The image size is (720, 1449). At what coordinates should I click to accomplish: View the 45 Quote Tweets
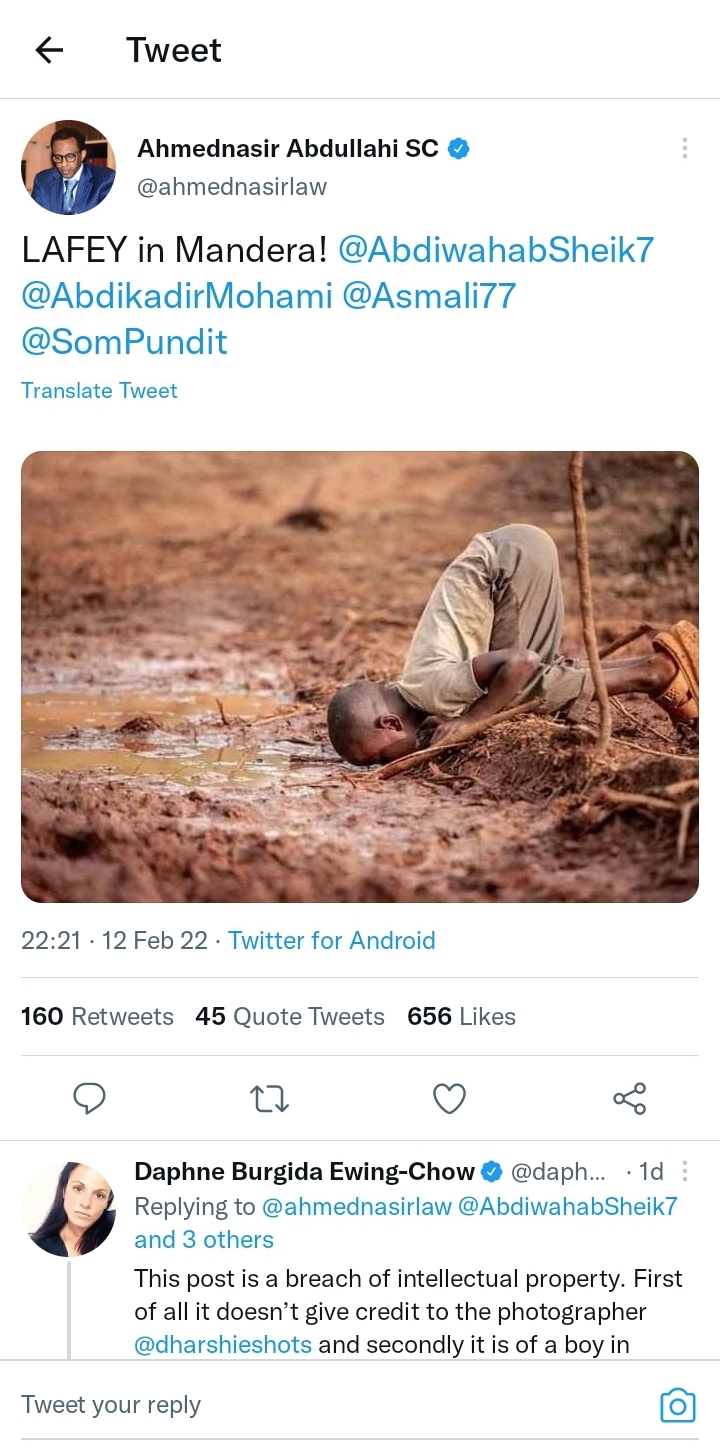click(x=290, y=1017)
